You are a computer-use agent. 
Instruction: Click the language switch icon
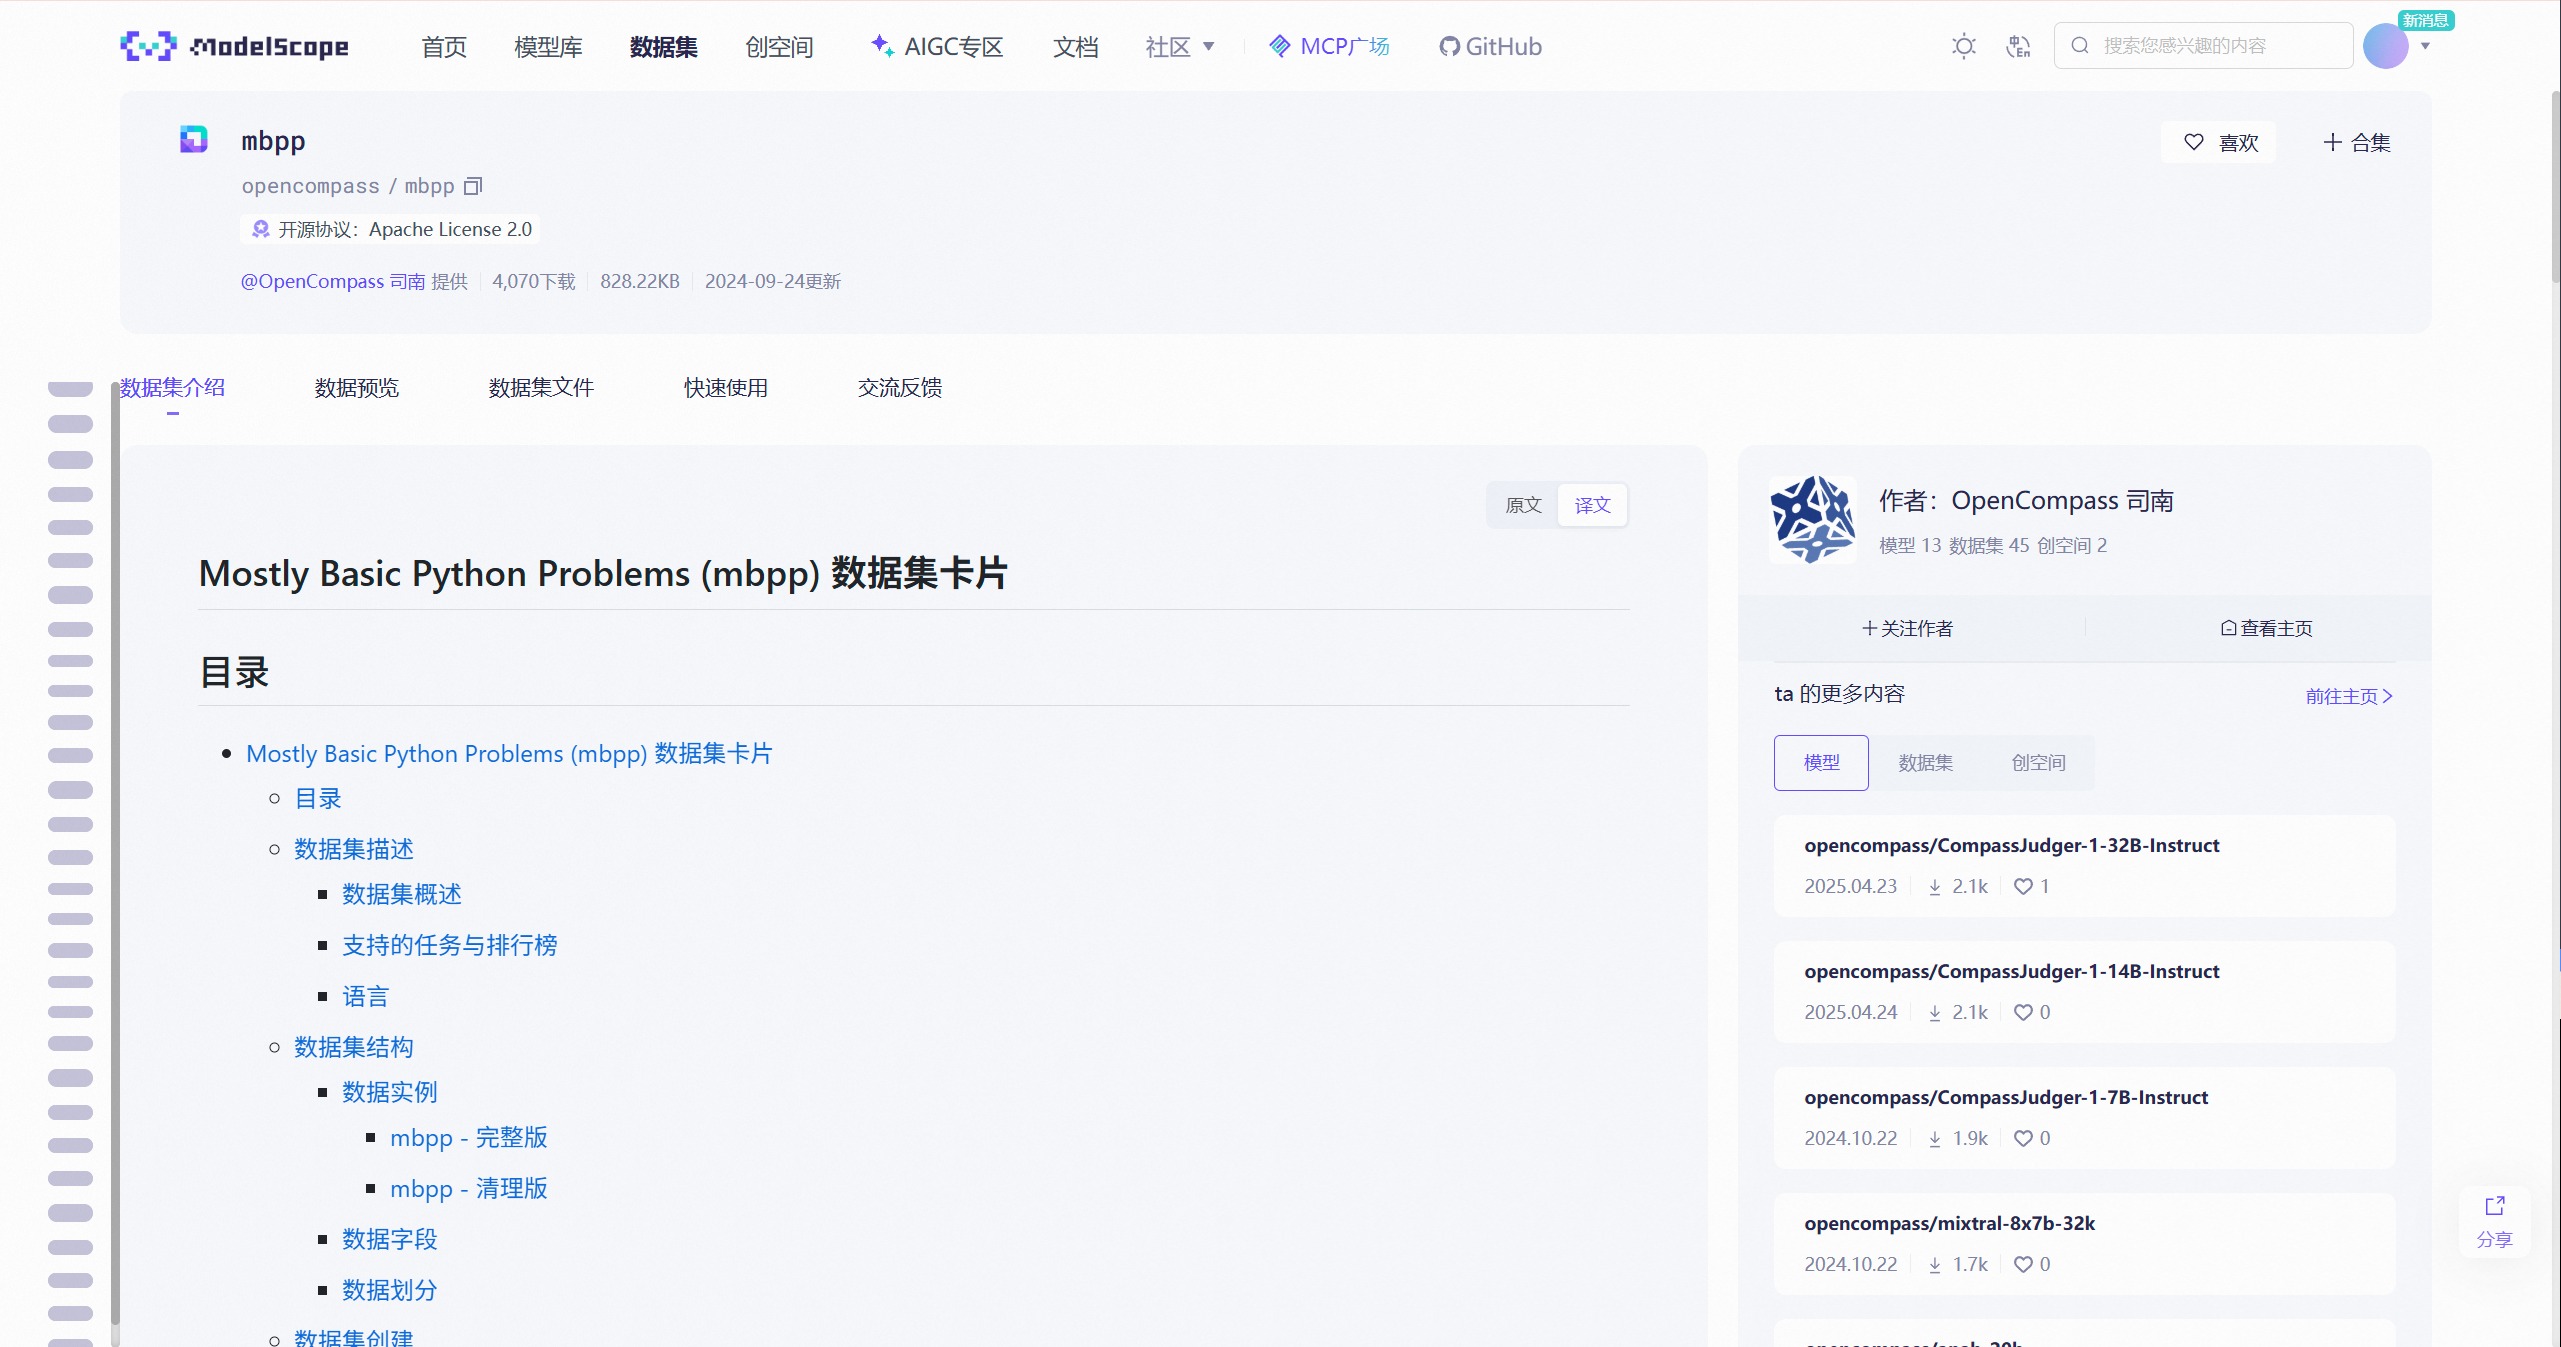click(2018, 46)
